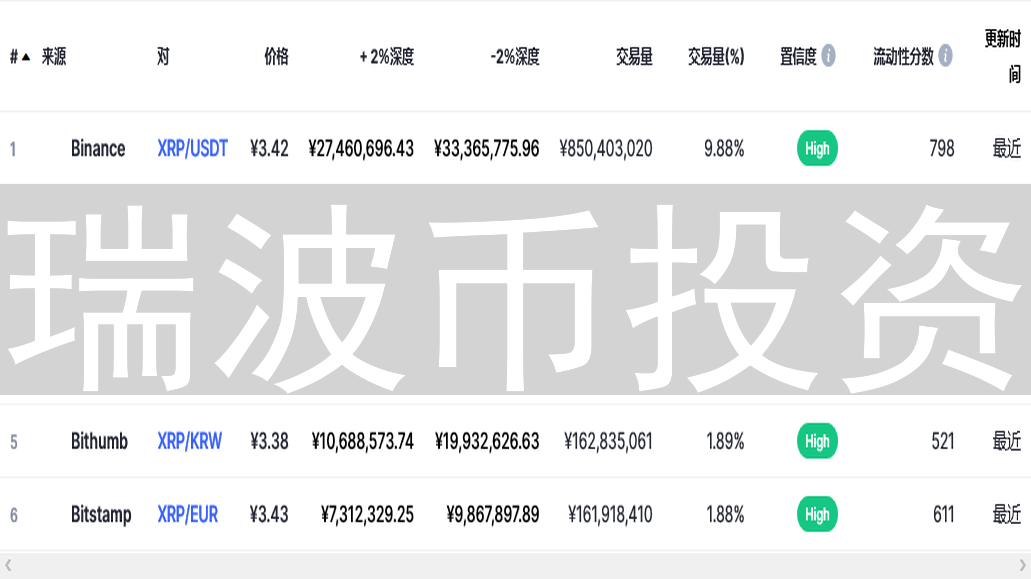Click -2% depth value ¥19,932,626.63
The height and width of the screenshot is (579, 1031).
[487, 441]
